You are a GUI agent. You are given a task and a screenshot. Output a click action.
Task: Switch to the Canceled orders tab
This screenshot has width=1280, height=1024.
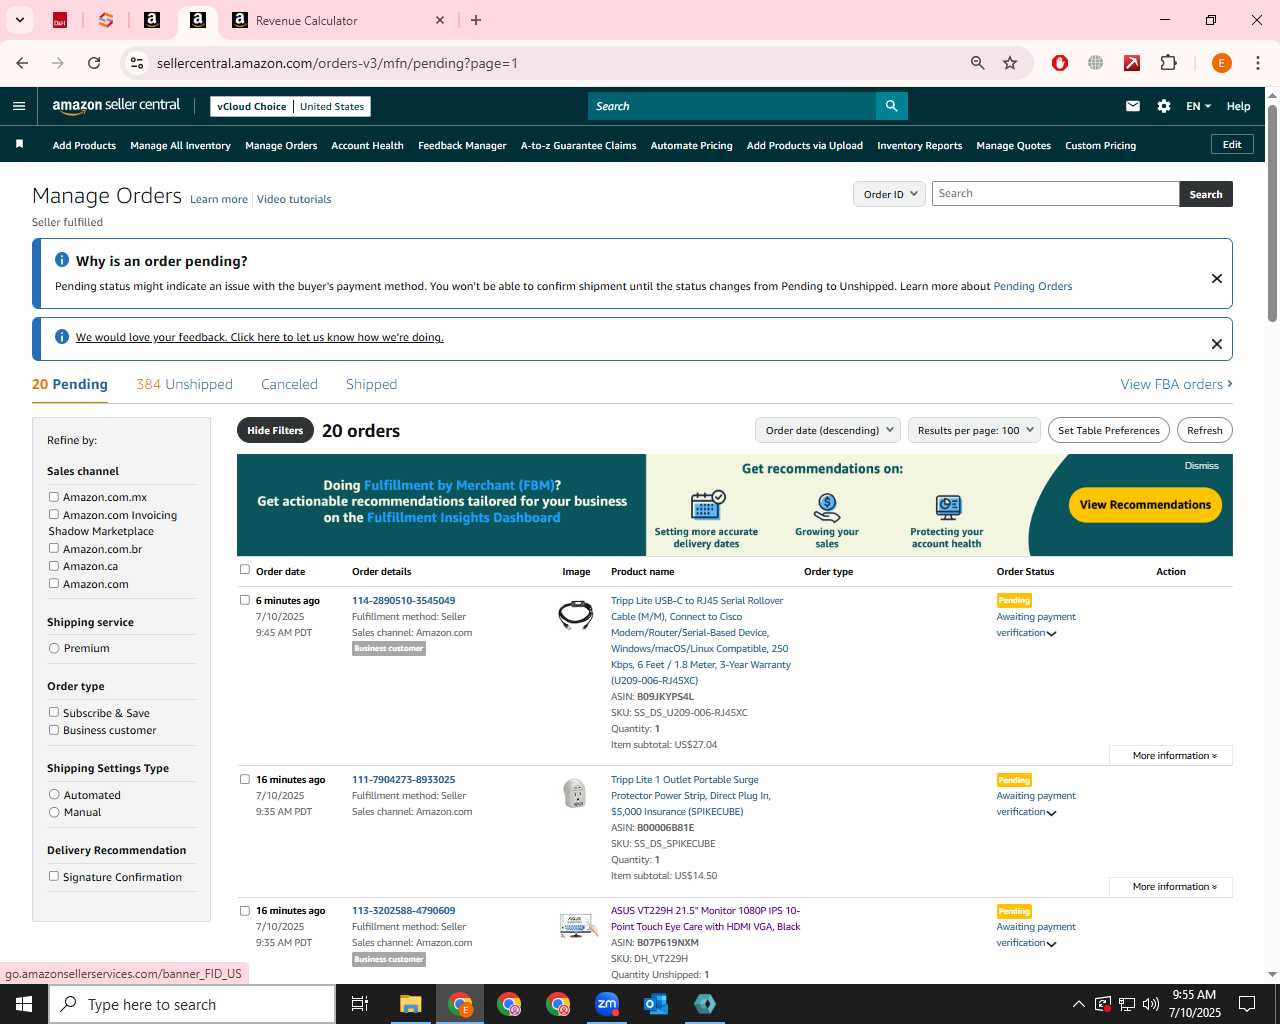pos(289,384)
